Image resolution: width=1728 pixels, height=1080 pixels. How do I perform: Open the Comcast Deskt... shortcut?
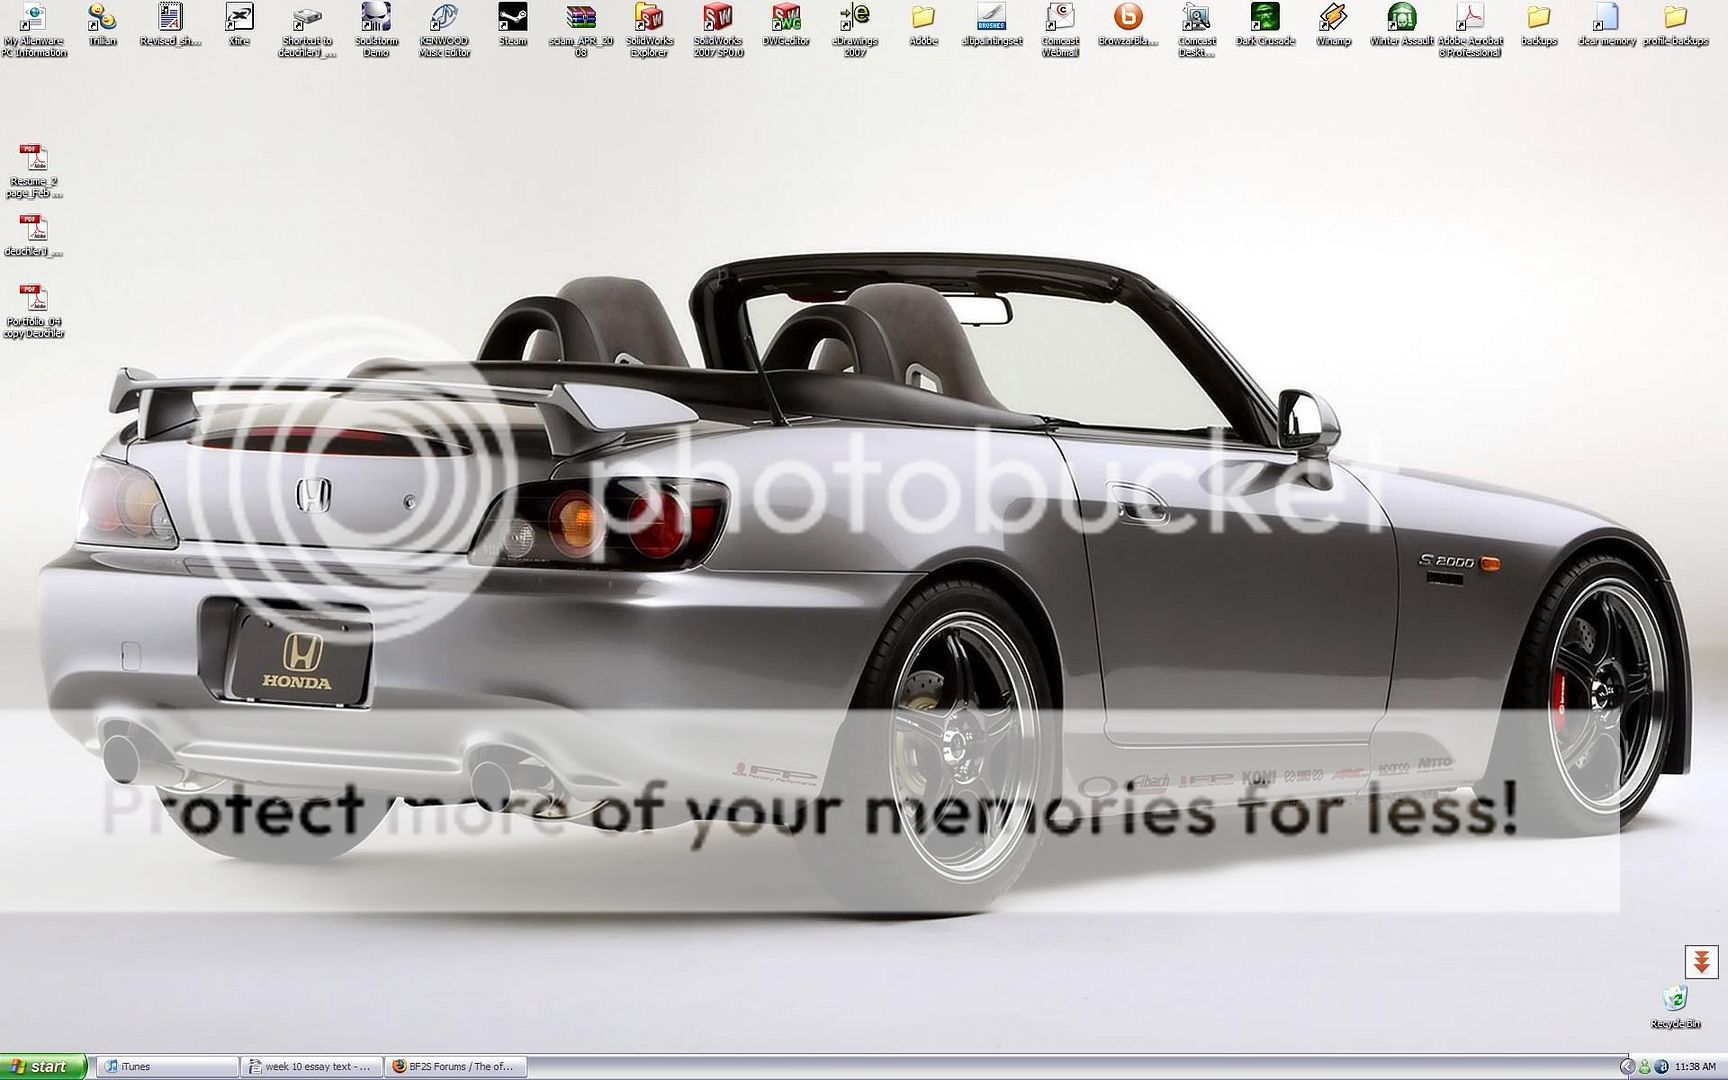tap(1196, 30)
